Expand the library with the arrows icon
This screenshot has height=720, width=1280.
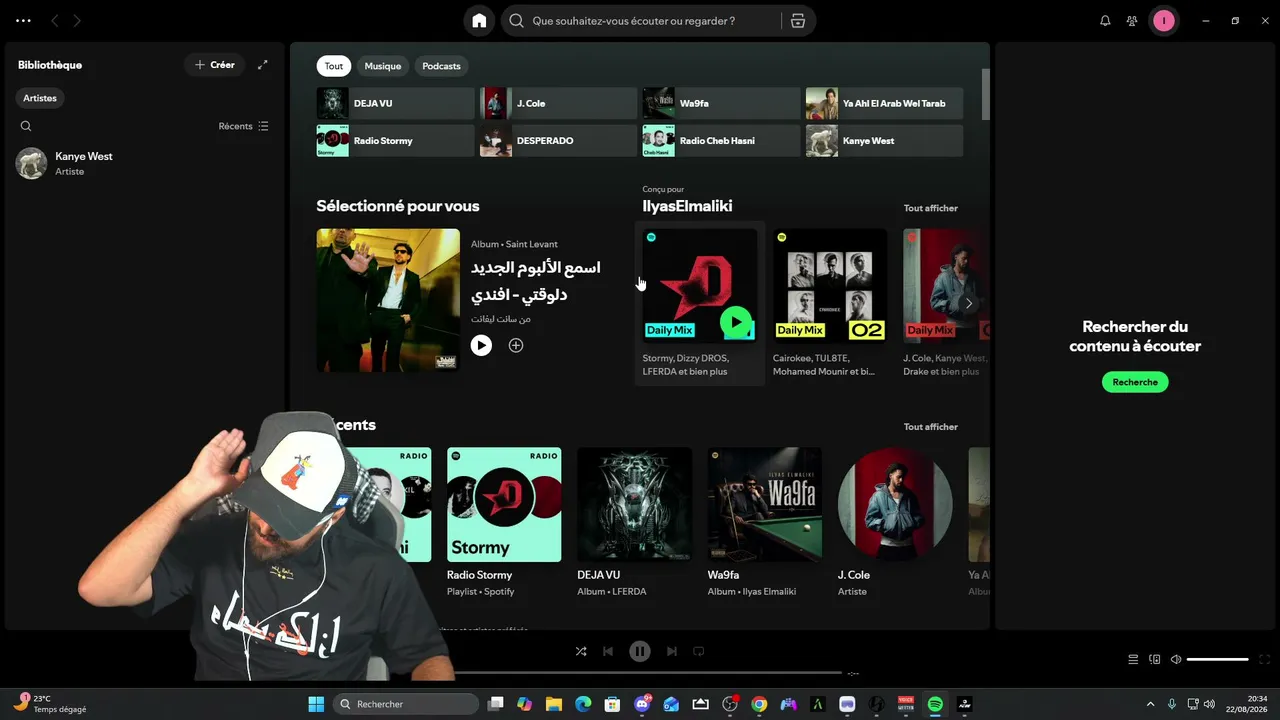pyautogui.click(x=263, y=65)
